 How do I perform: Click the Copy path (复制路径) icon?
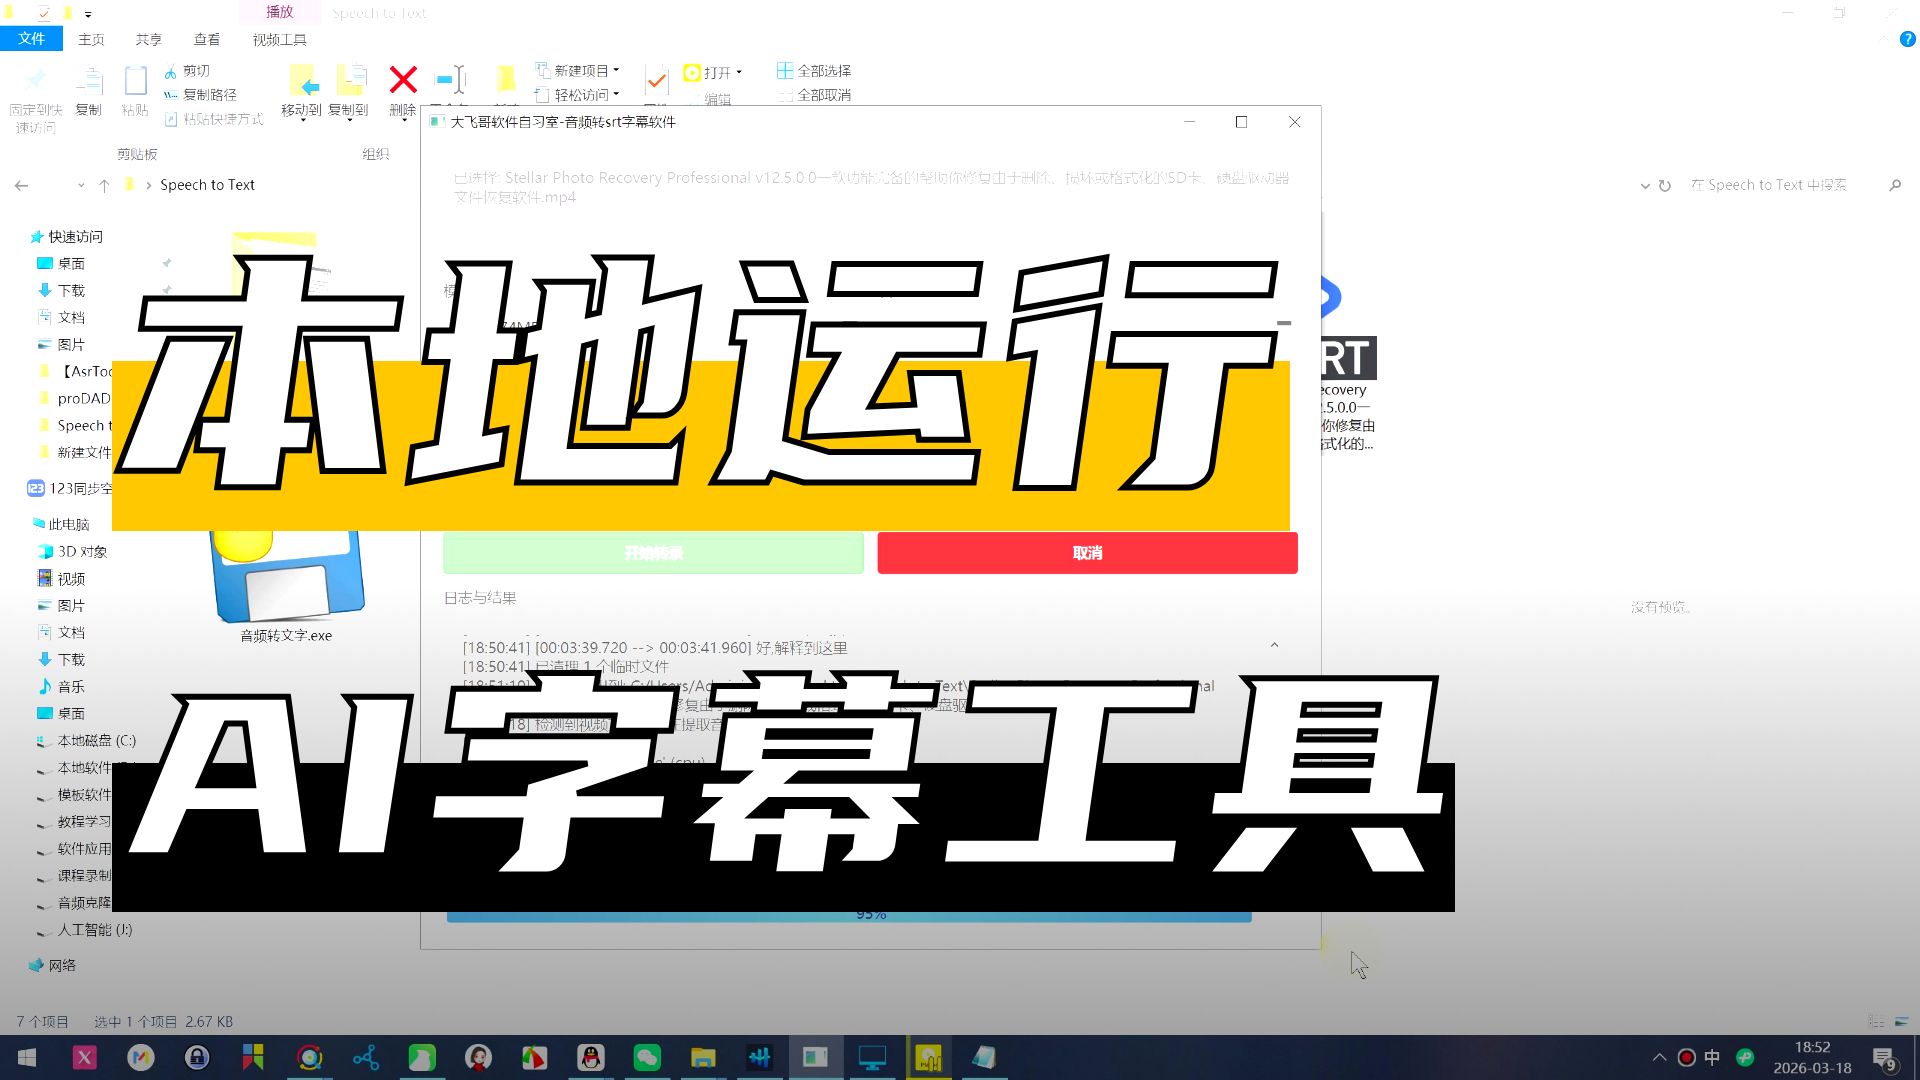pos(171,95)
